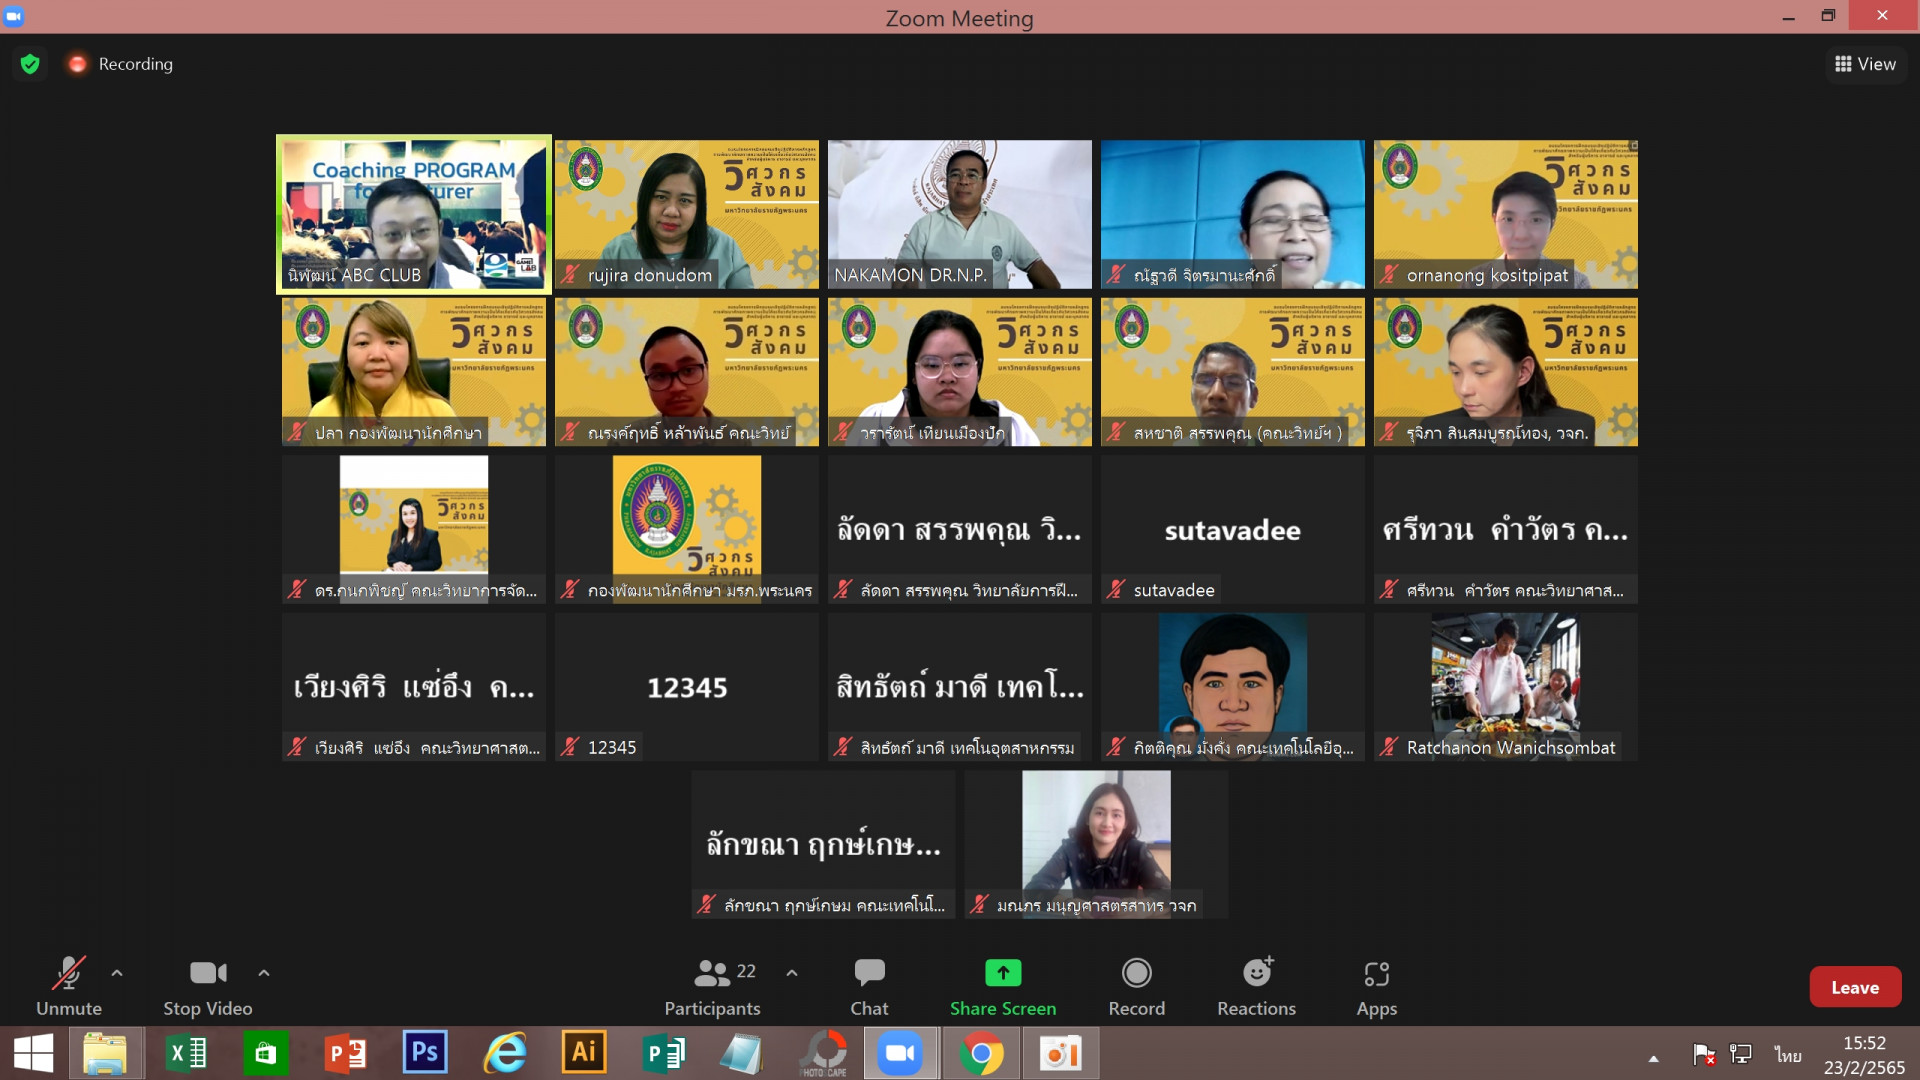Click the green encryption shield icon
The height and width of the screenshot is (1080, 1920).
30,64
